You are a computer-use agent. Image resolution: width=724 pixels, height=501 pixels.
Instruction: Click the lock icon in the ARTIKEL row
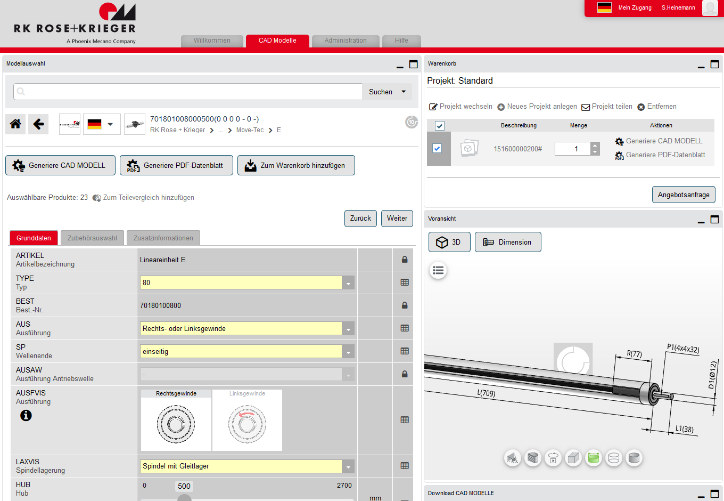(x=404, y=260)
